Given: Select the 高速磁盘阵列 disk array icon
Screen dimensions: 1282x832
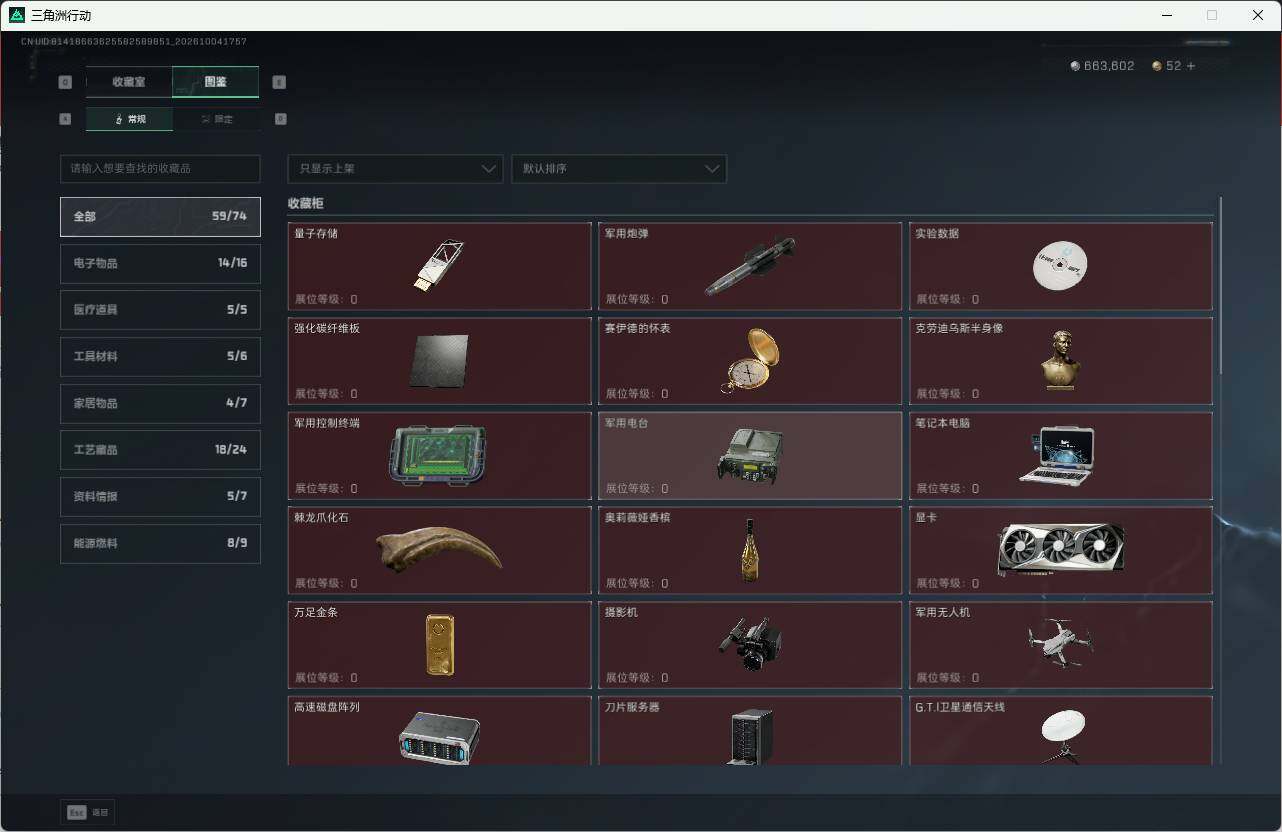Looking at the screenshot, I should [x=439, y=738].
